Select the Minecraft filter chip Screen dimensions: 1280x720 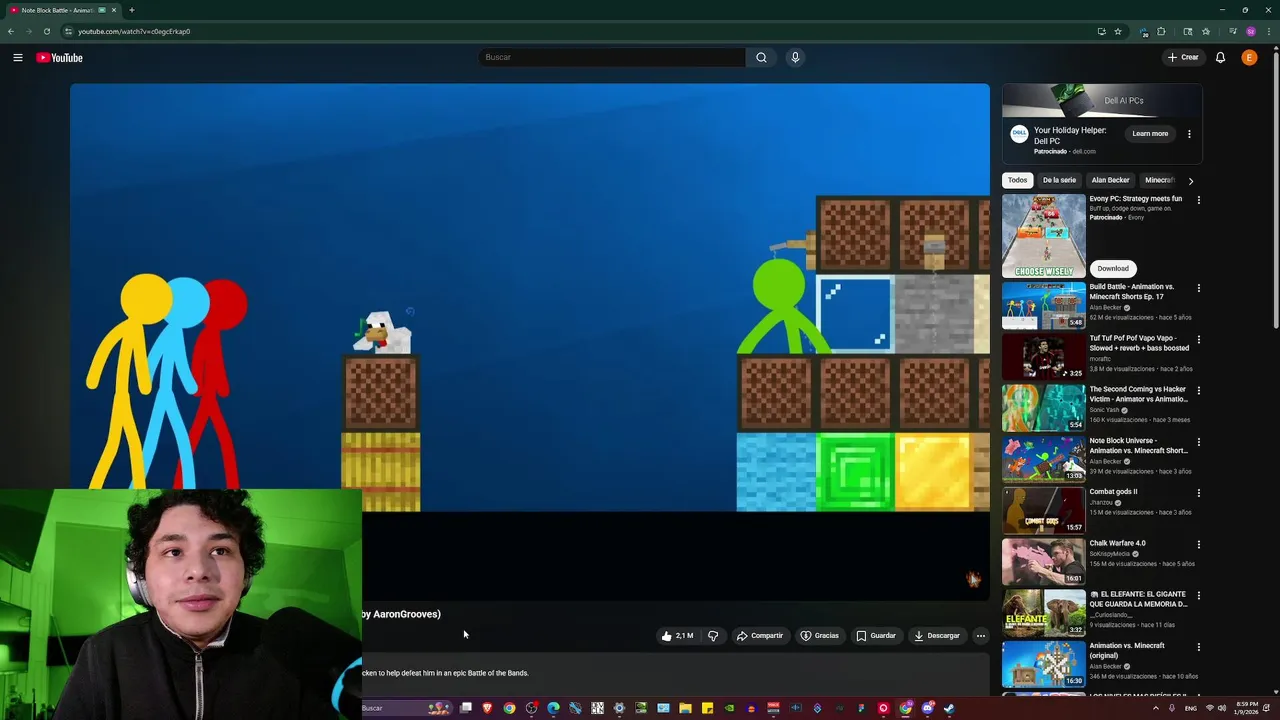click(1159, 180)
